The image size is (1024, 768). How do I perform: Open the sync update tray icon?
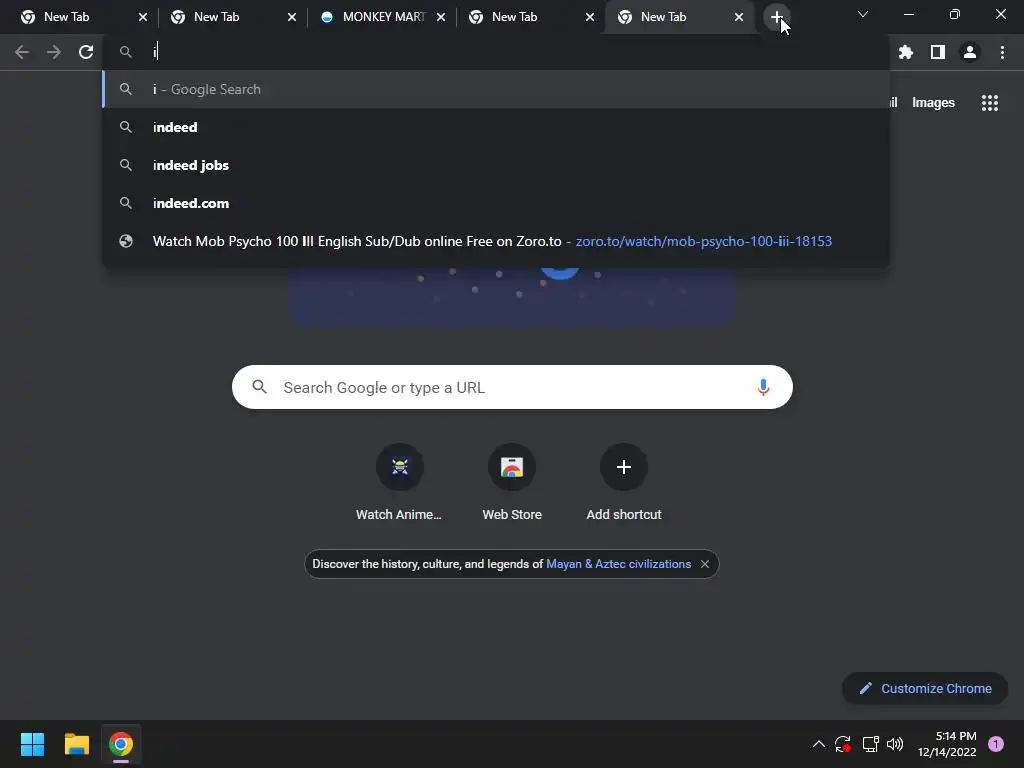843,744
